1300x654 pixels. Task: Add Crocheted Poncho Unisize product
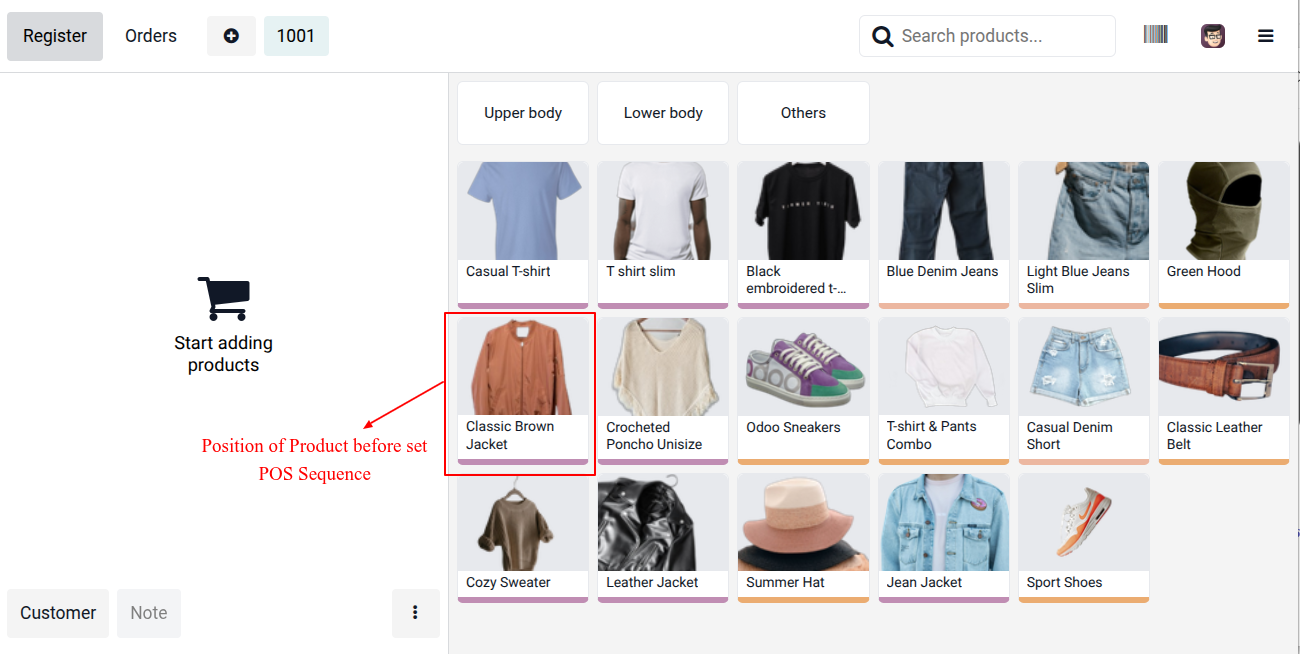pyautogui.click(x=663, y=391)
